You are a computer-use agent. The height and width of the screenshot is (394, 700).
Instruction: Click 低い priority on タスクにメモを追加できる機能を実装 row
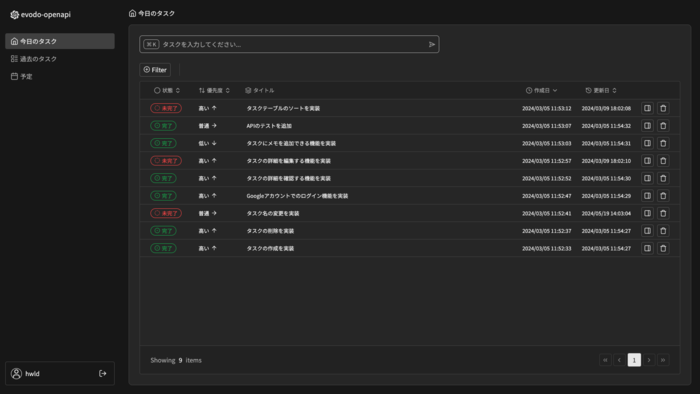208,143
